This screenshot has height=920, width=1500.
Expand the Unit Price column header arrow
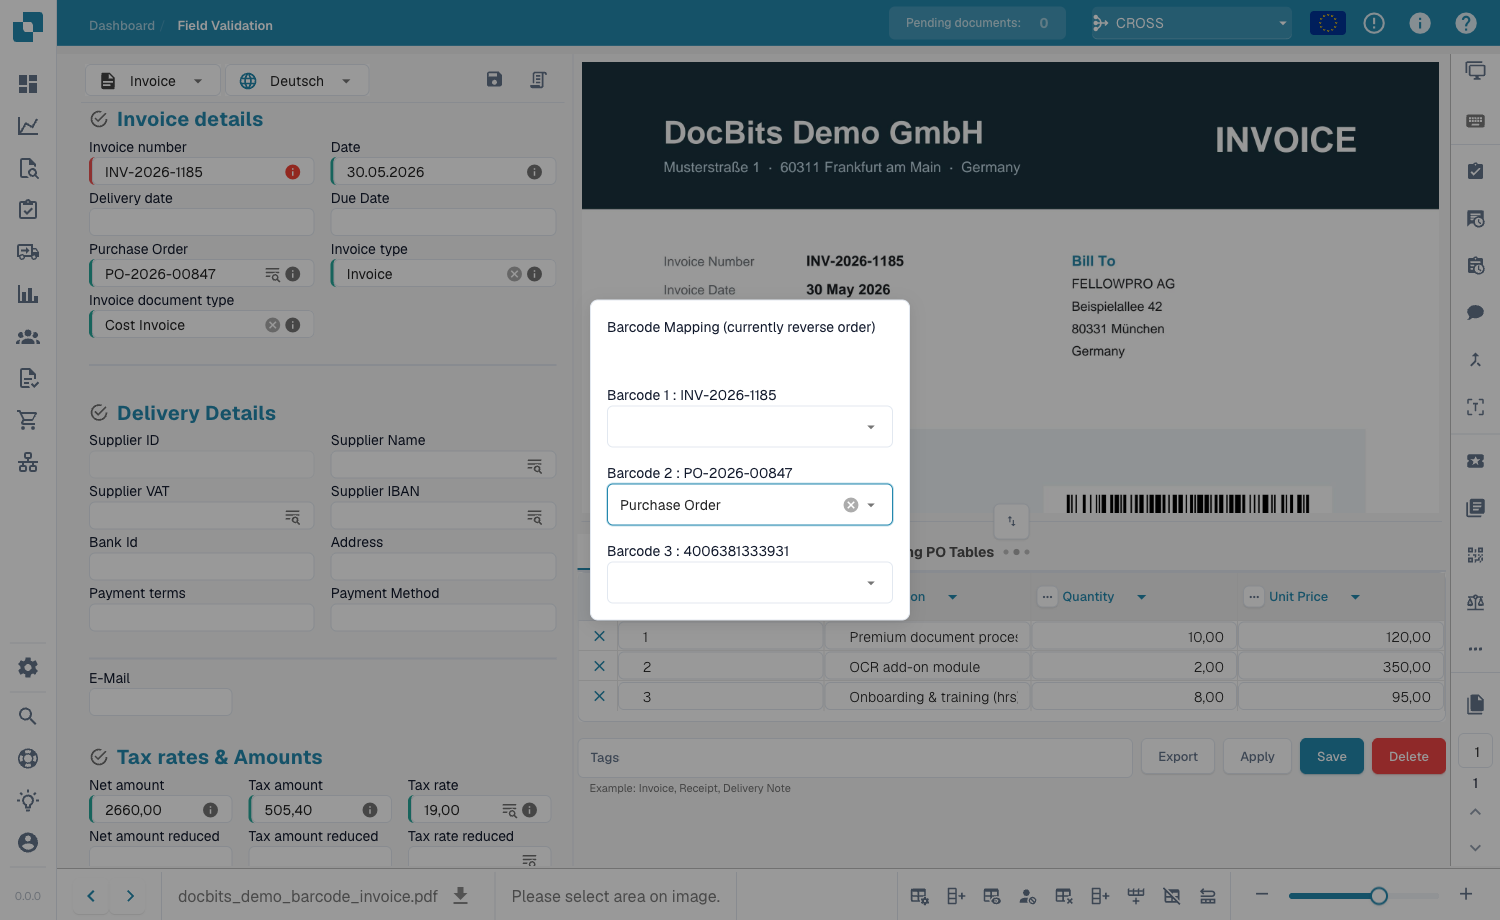1355,597
